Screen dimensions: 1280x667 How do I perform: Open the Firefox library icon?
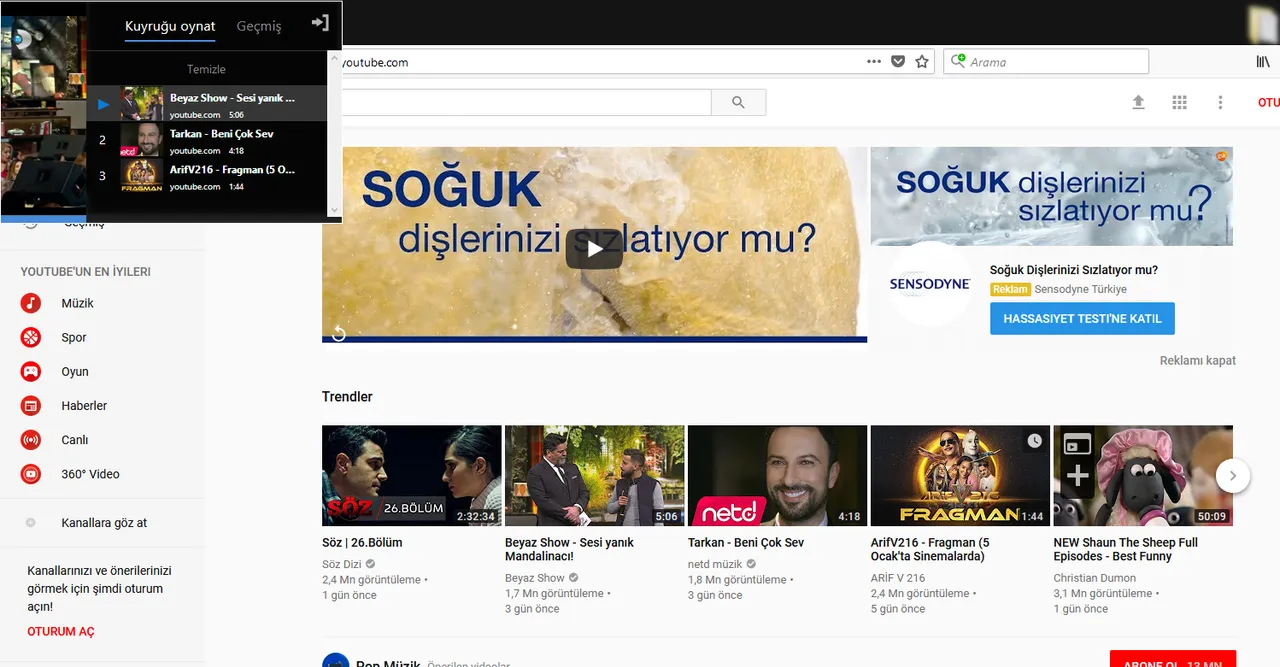pos(1263,62)
